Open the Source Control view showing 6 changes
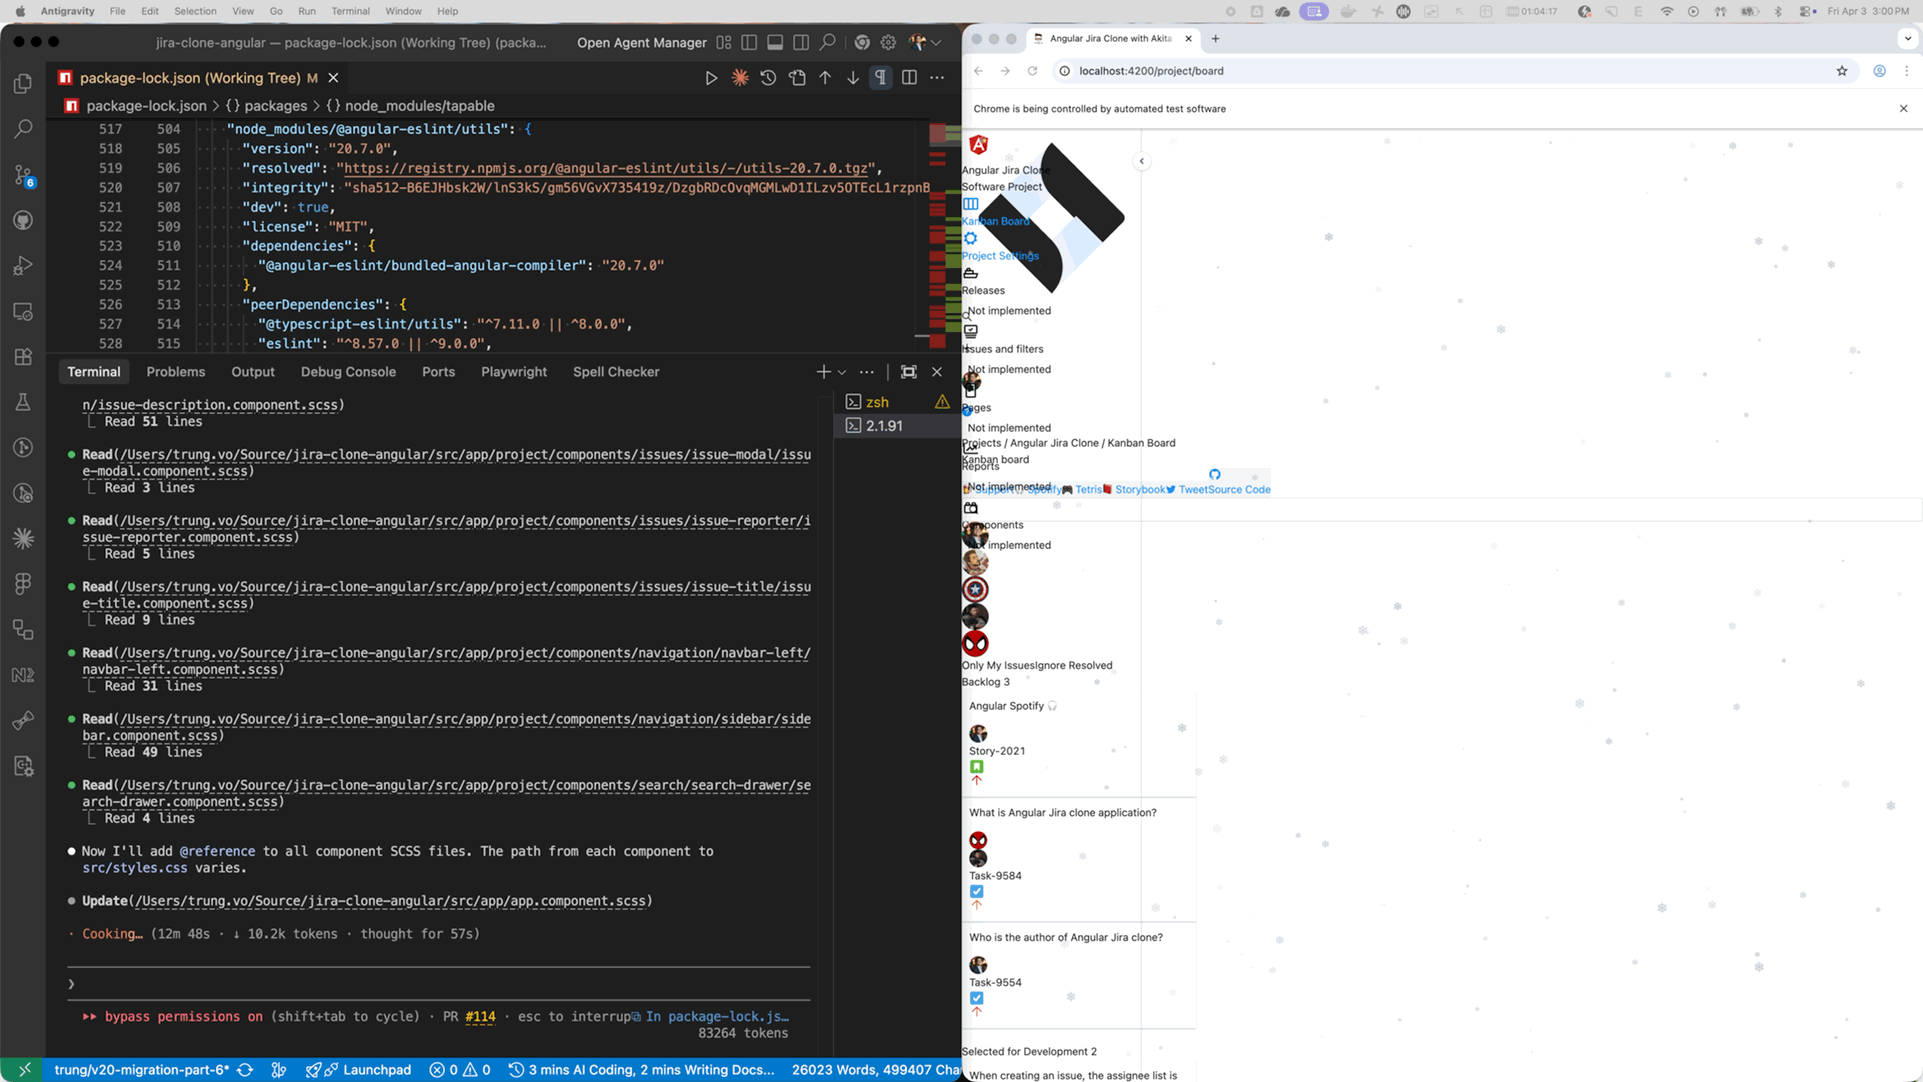1923x1082 pixels. (x=22, y=174)
